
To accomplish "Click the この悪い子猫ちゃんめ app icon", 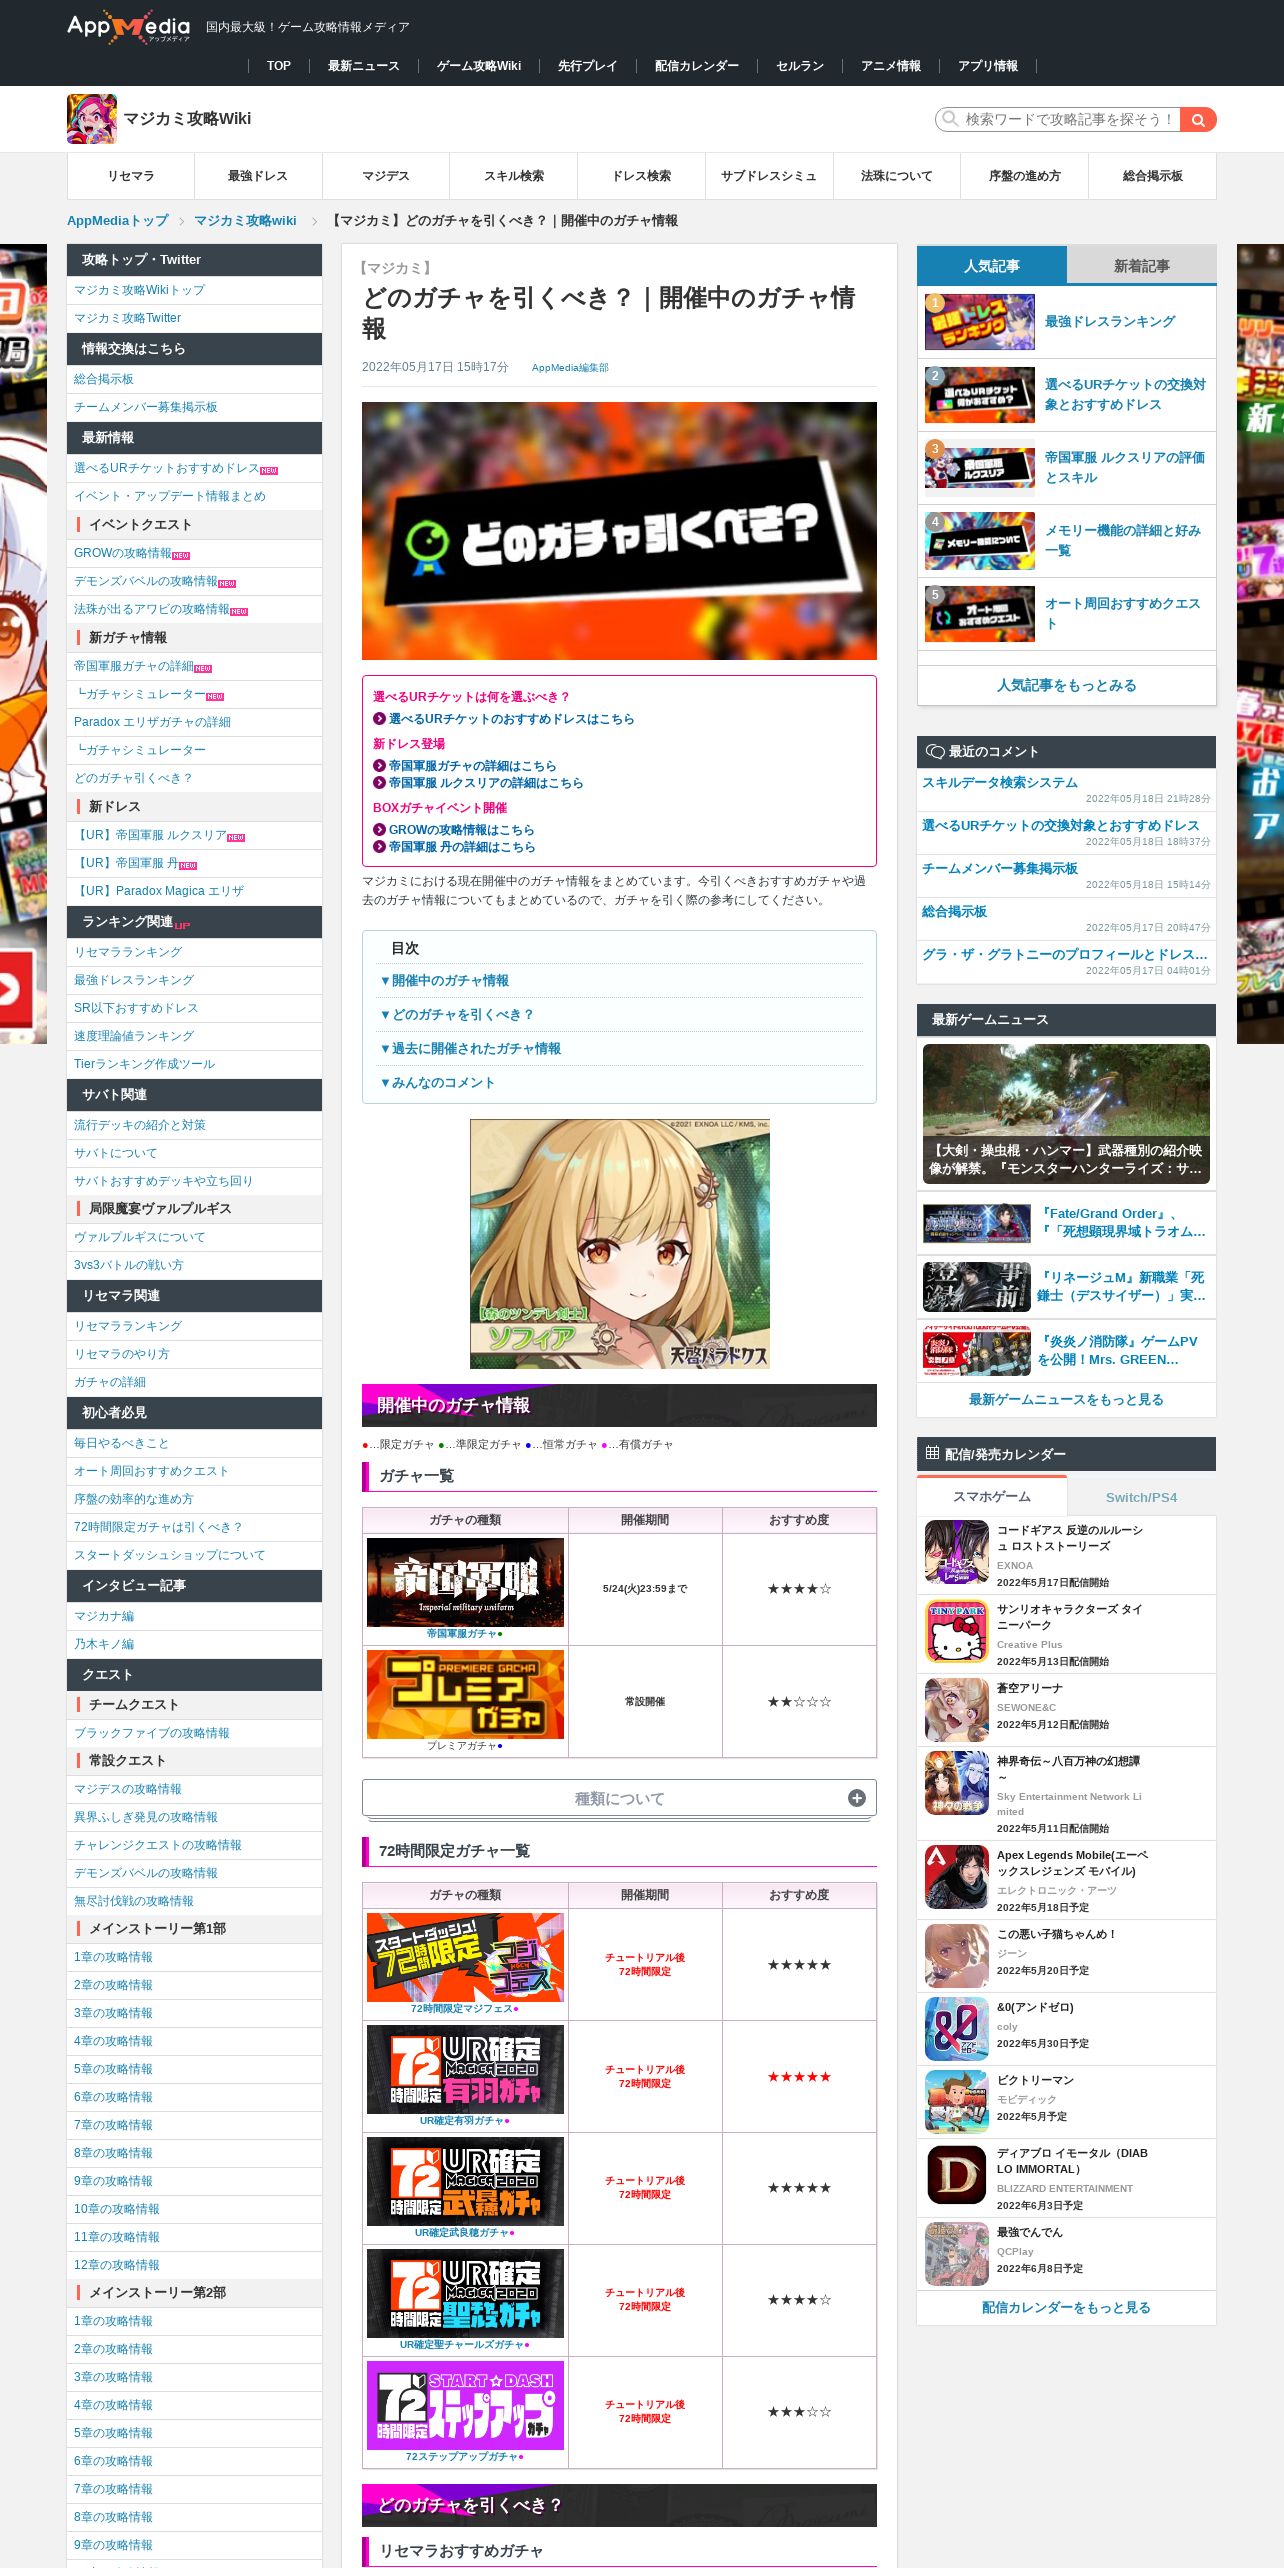I will click(957, 1956).
